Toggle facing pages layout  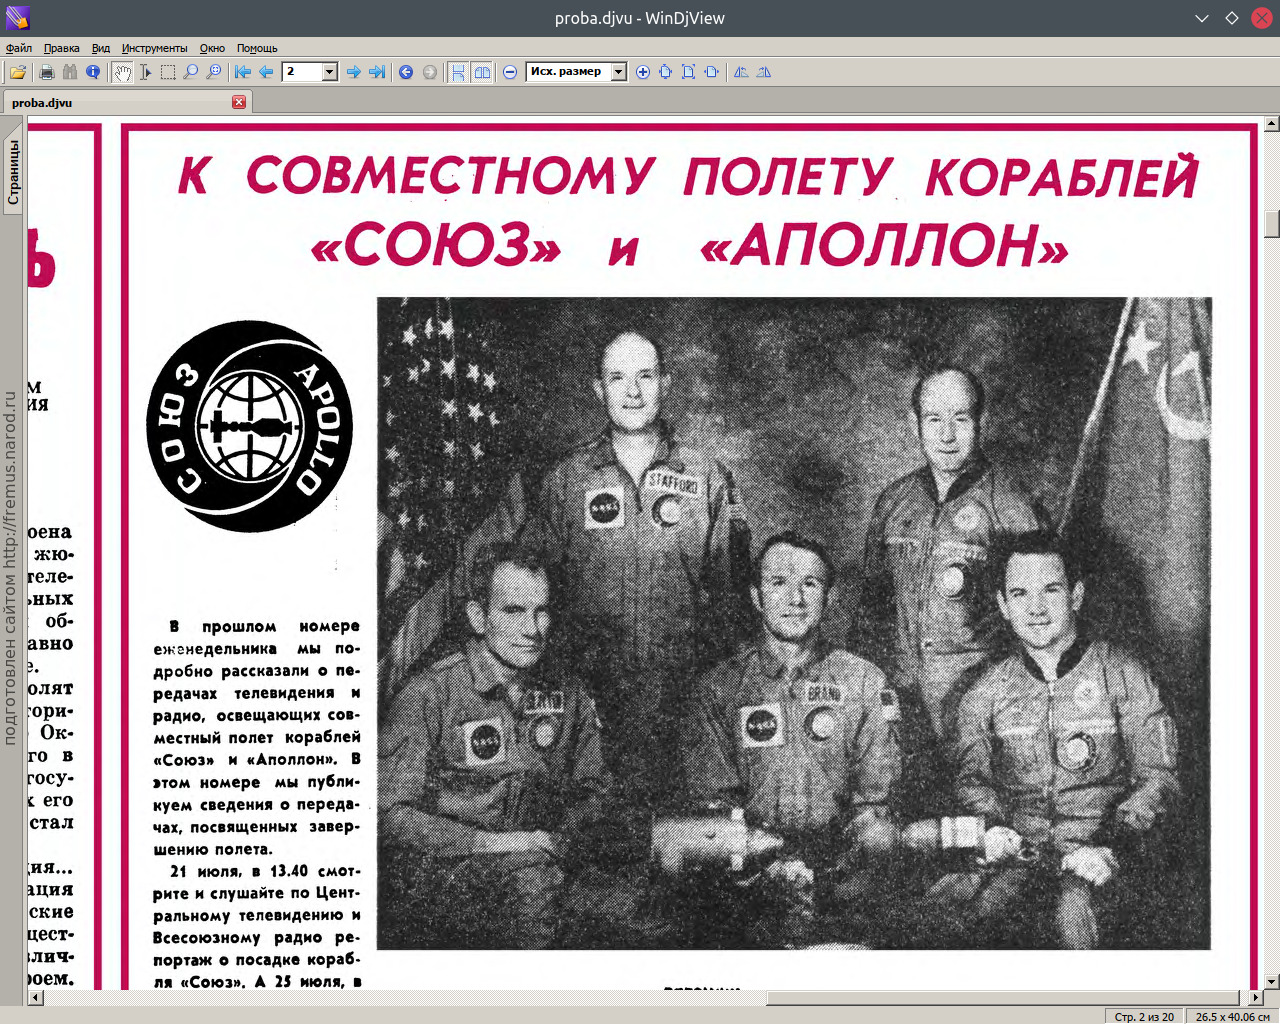(482, 72)
